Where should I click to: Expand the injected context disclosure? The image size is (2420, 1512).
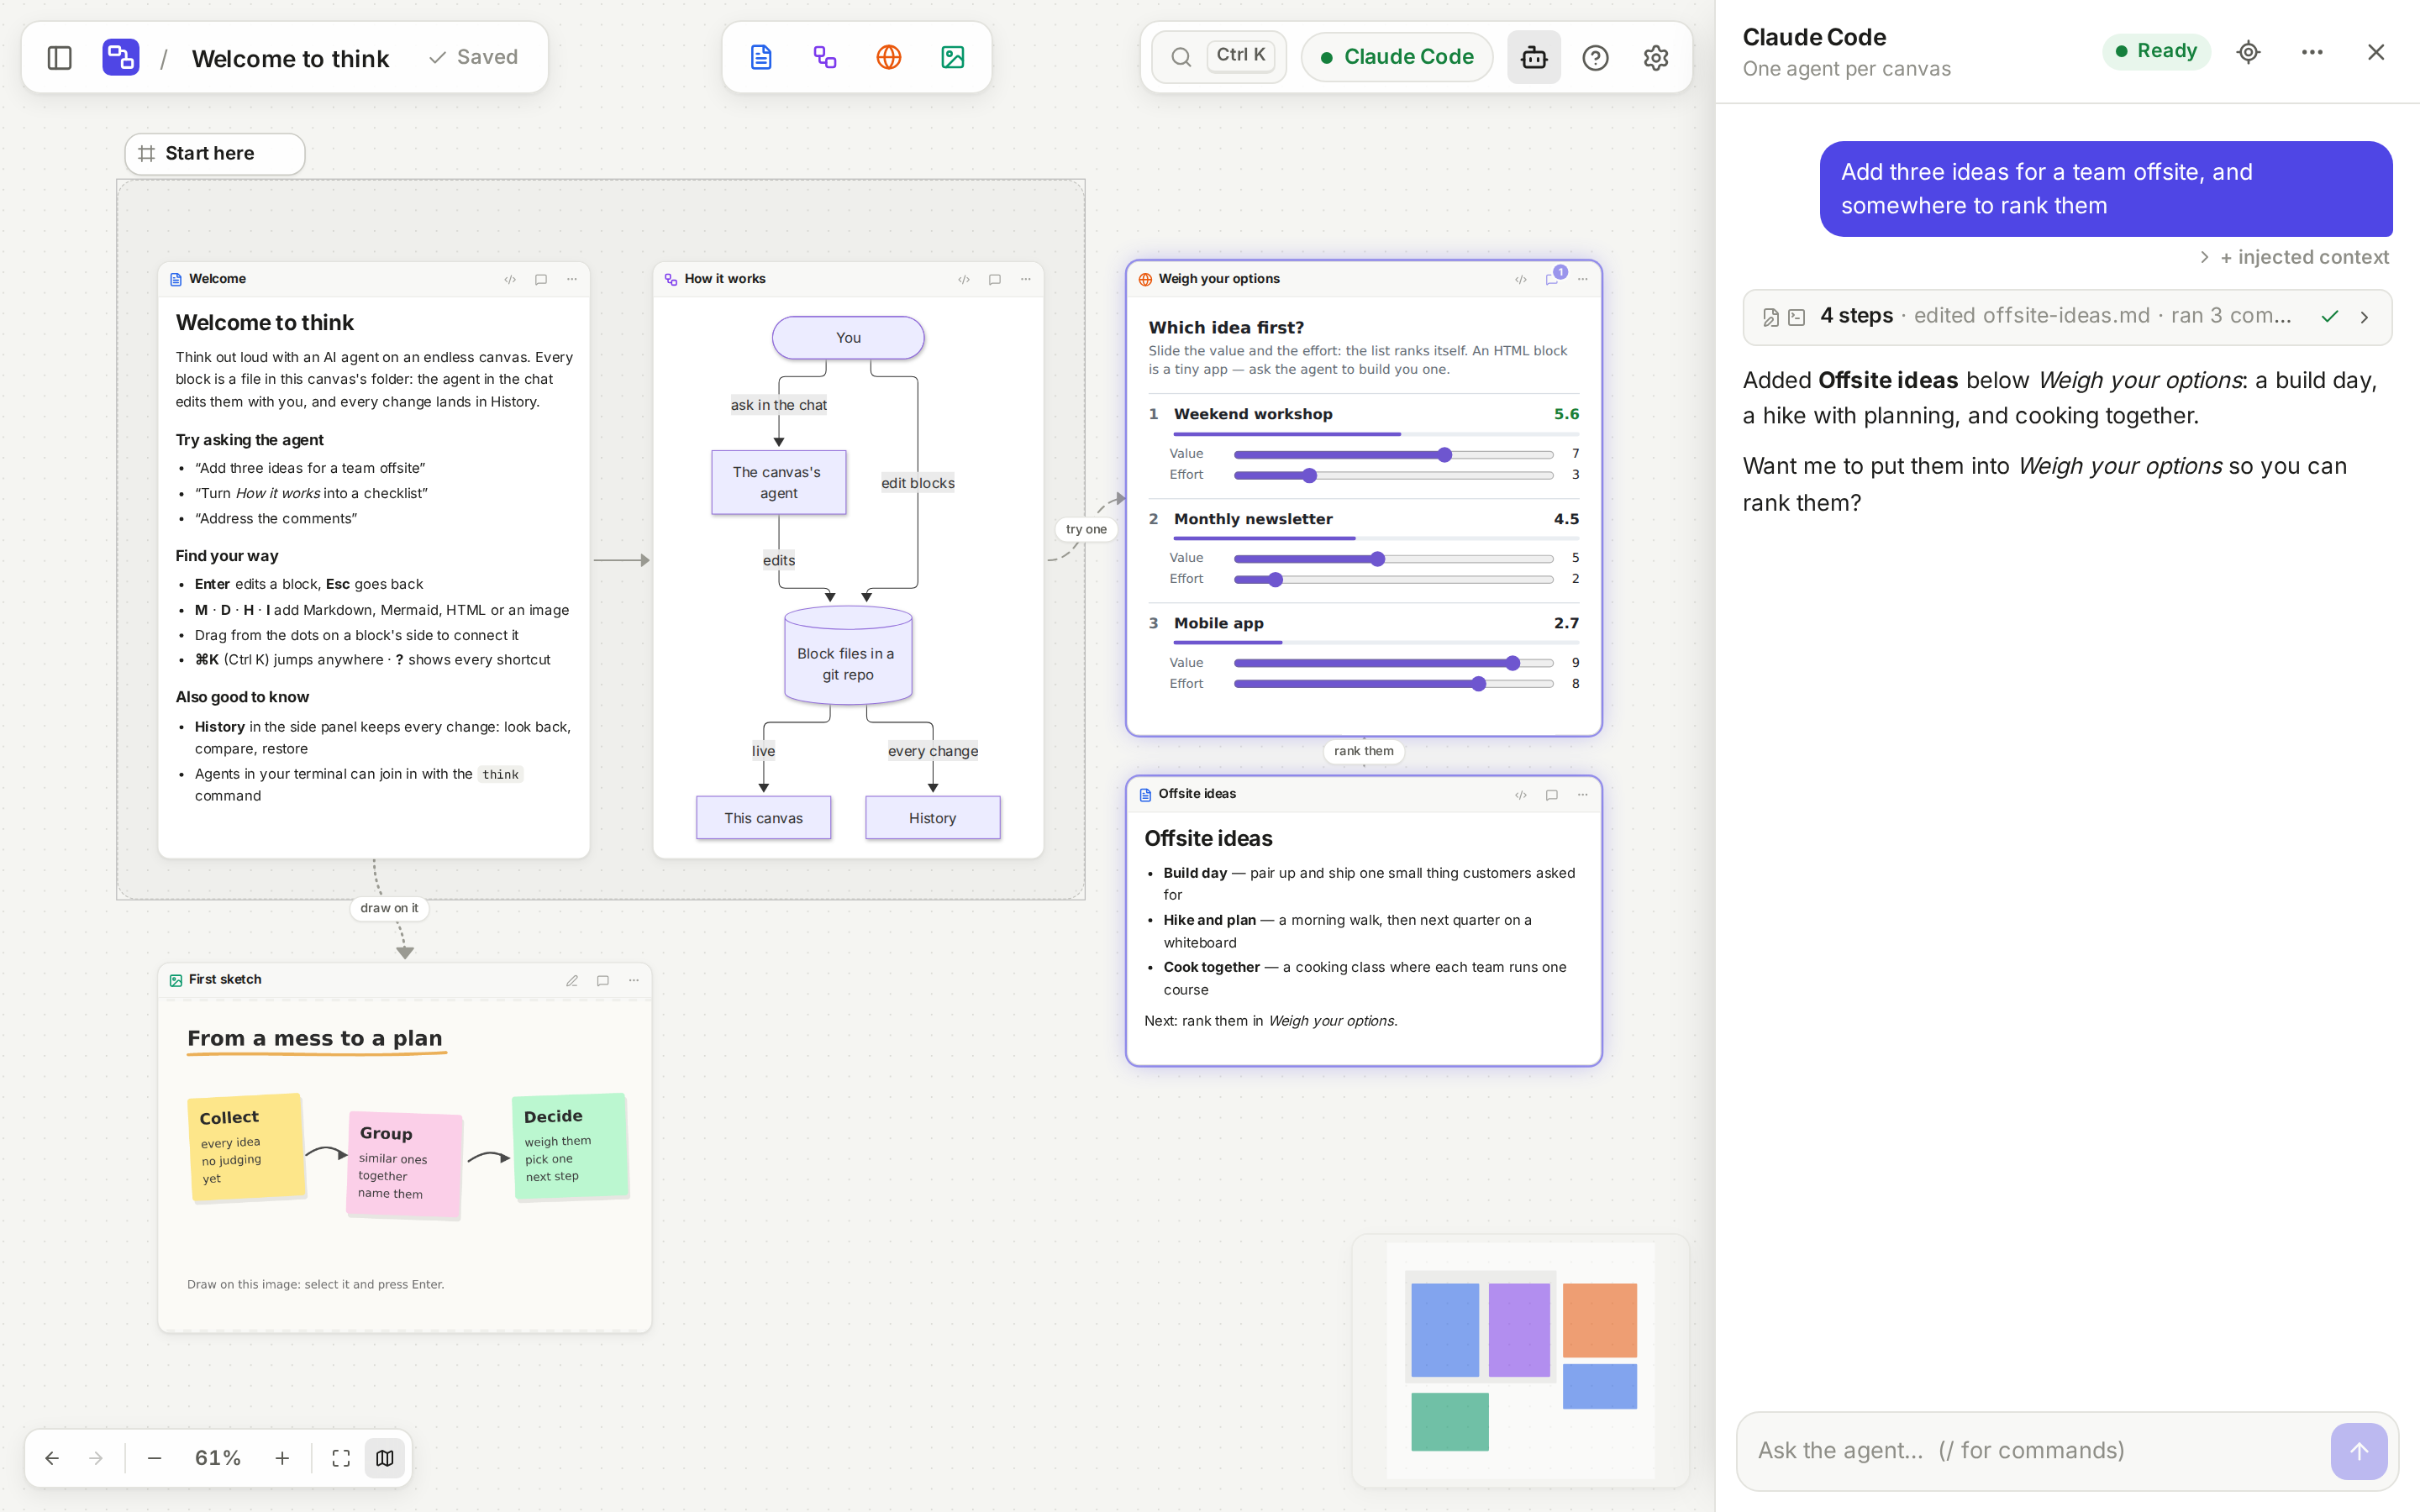coord(2294,257)
